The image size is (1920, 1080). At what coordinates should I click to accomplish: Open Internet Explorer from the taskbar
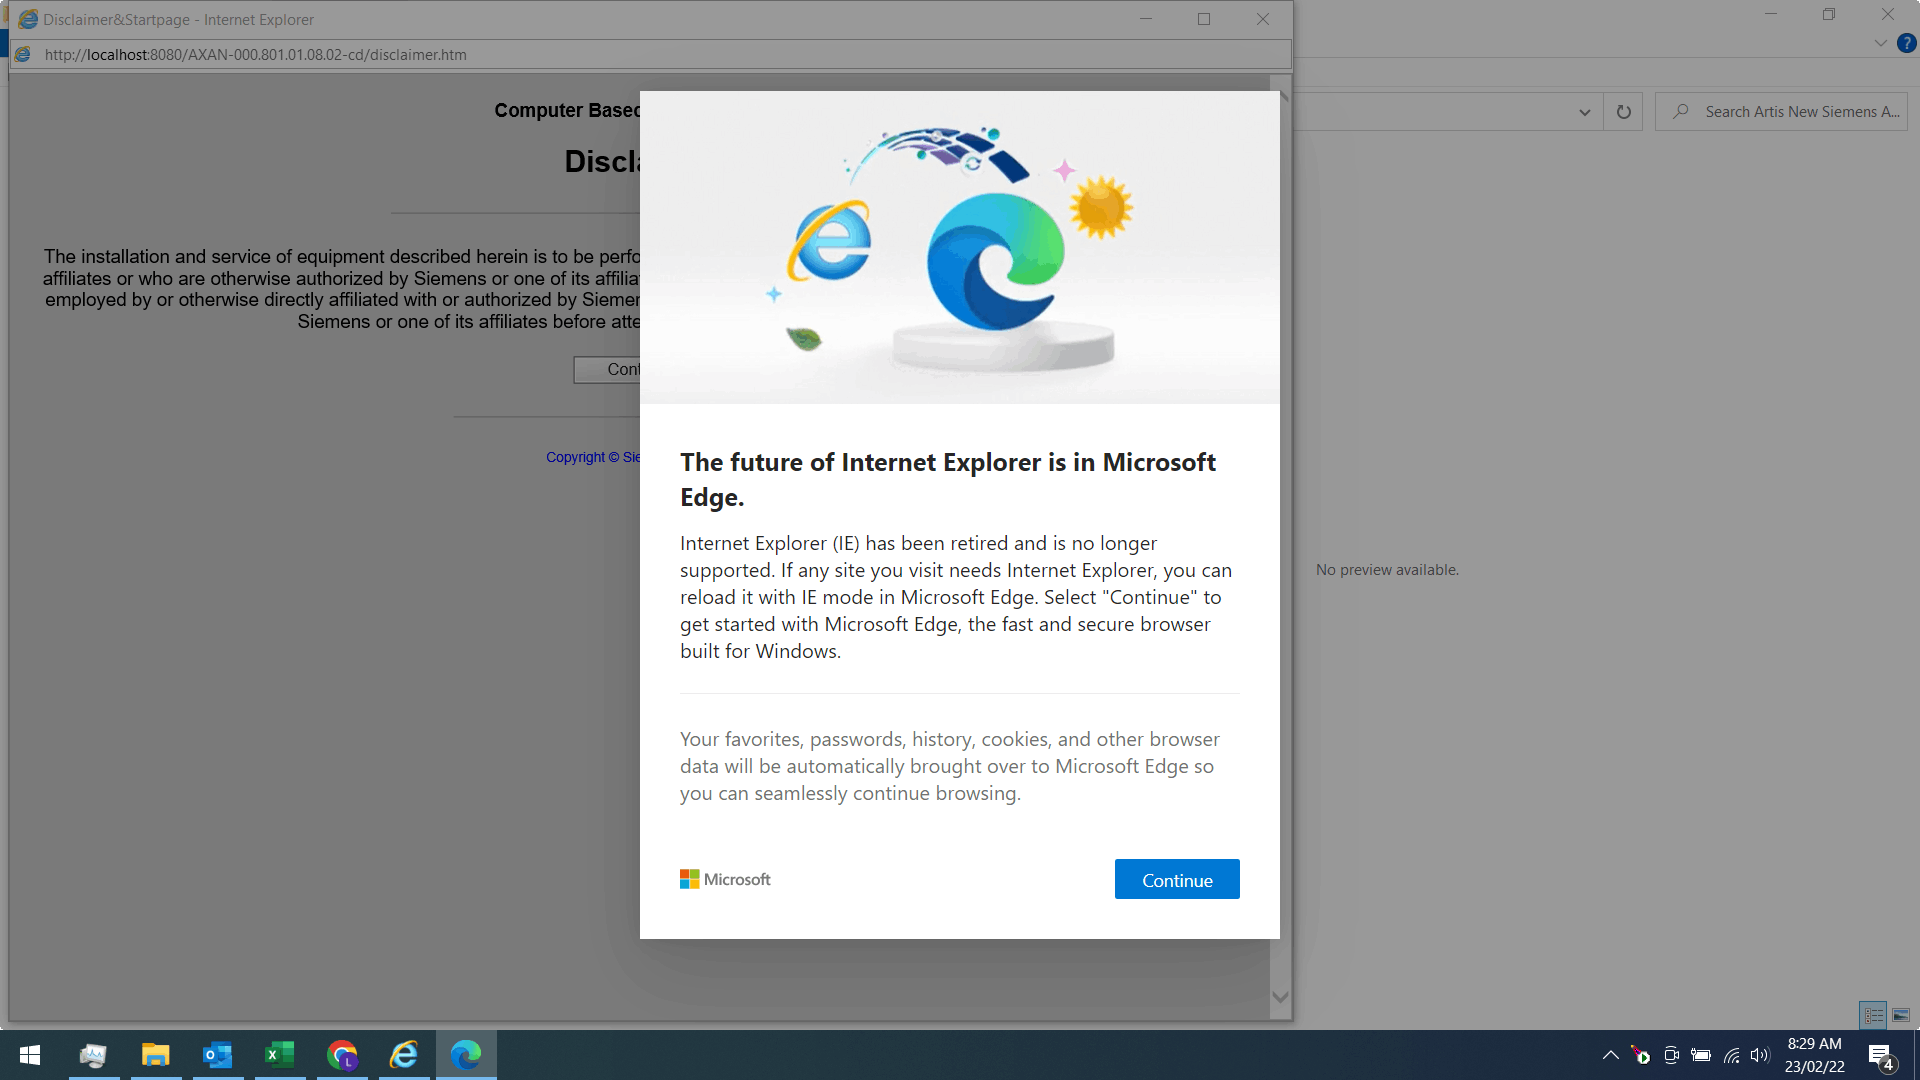click(404, 1054)
